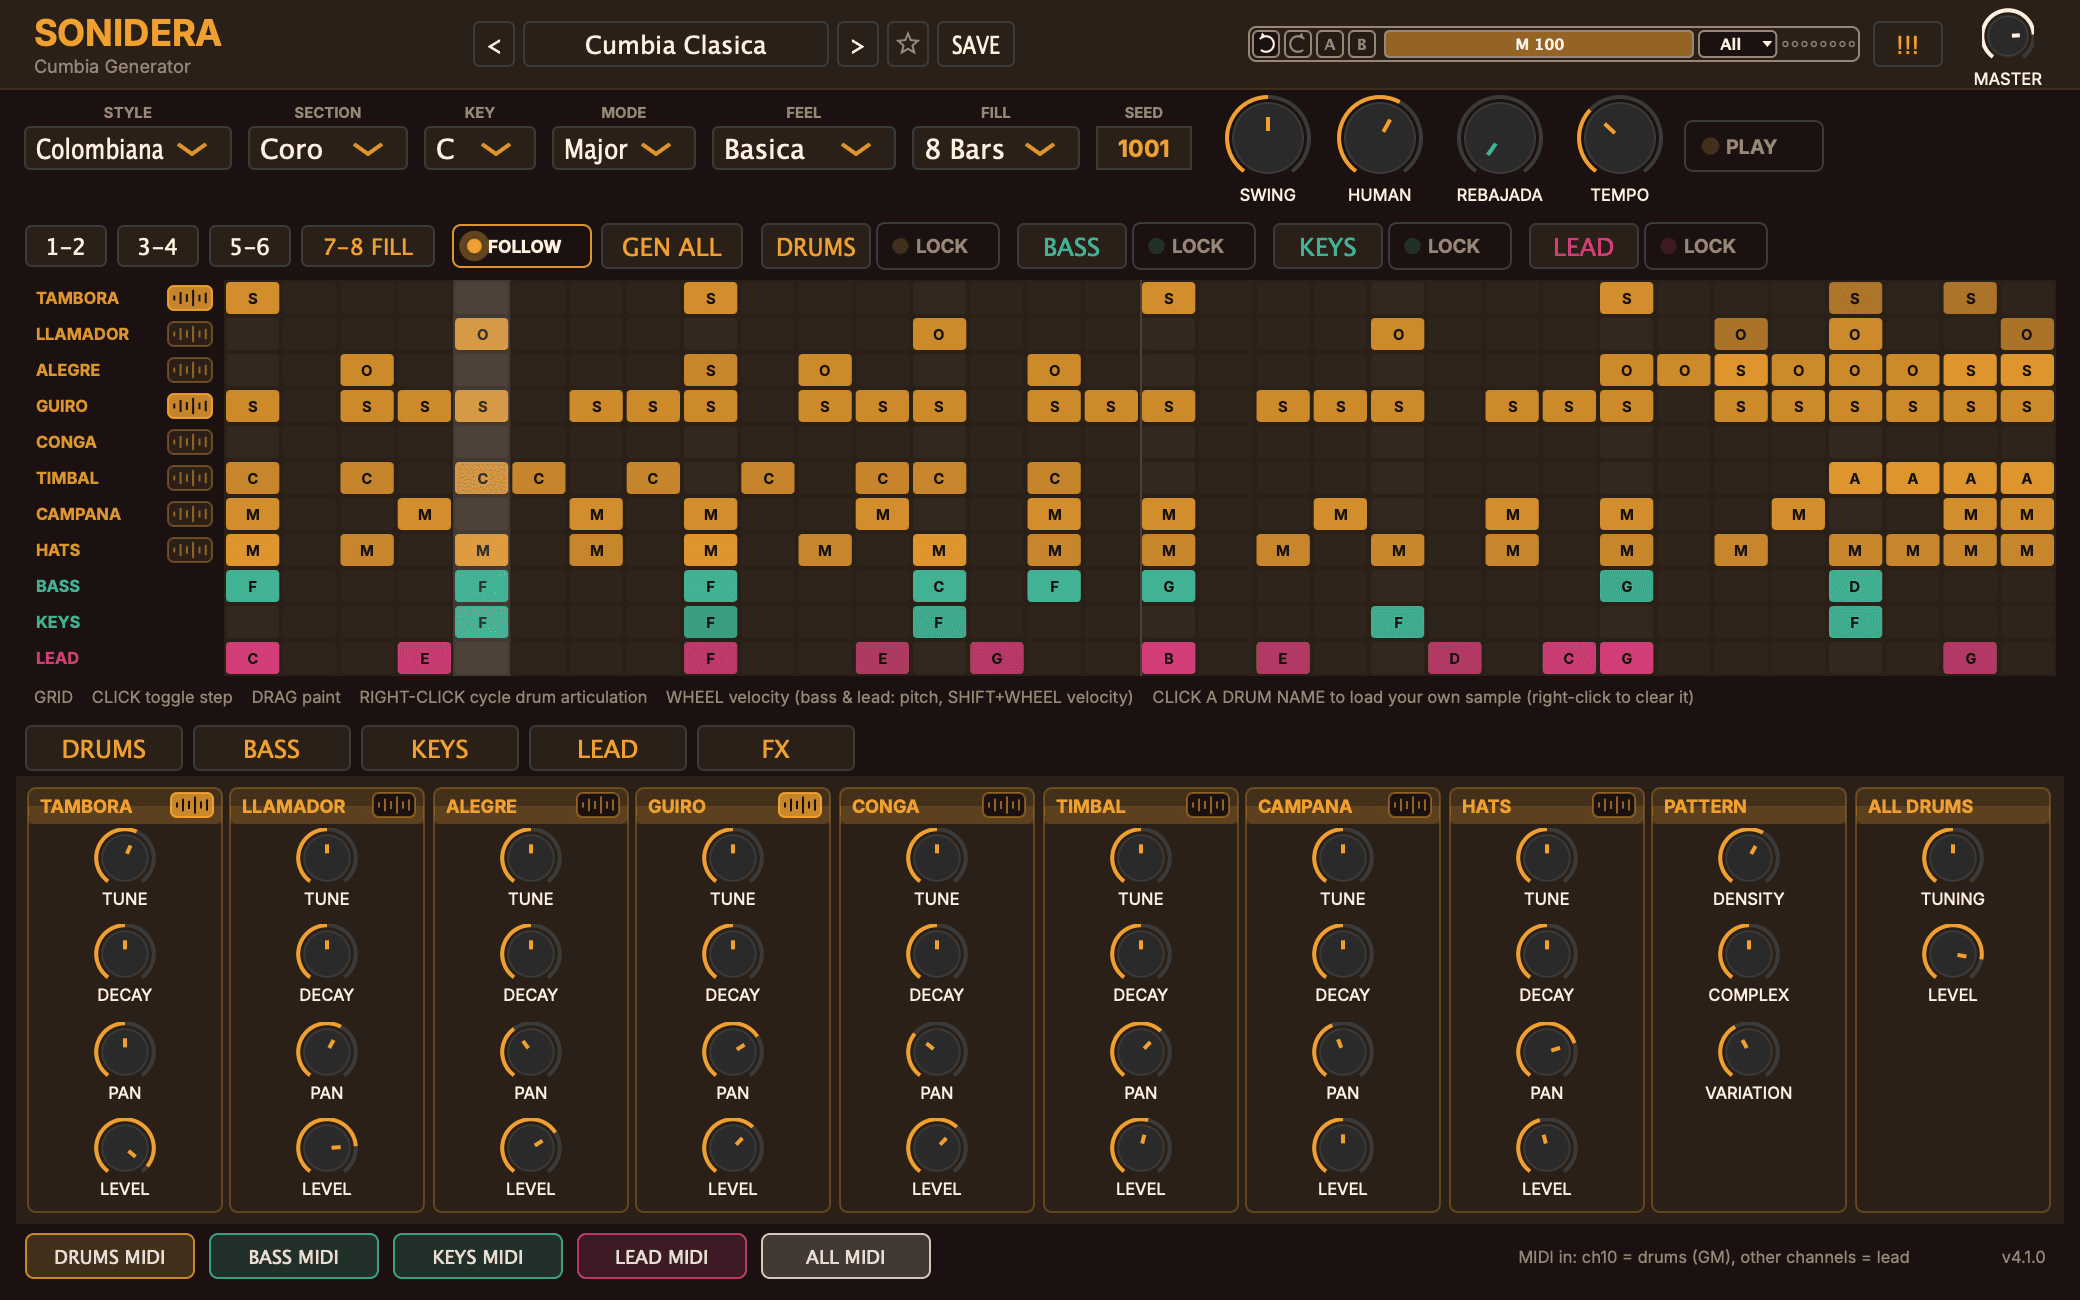Click the SEED field showing 1001
Screen dimensions: 2080x1300
1144,149
